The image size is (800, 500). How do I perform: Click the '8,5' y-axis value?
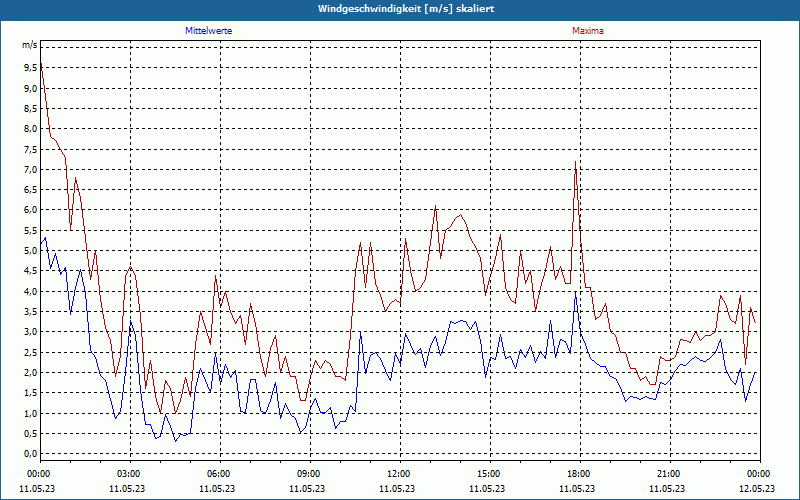pos(31,109)
